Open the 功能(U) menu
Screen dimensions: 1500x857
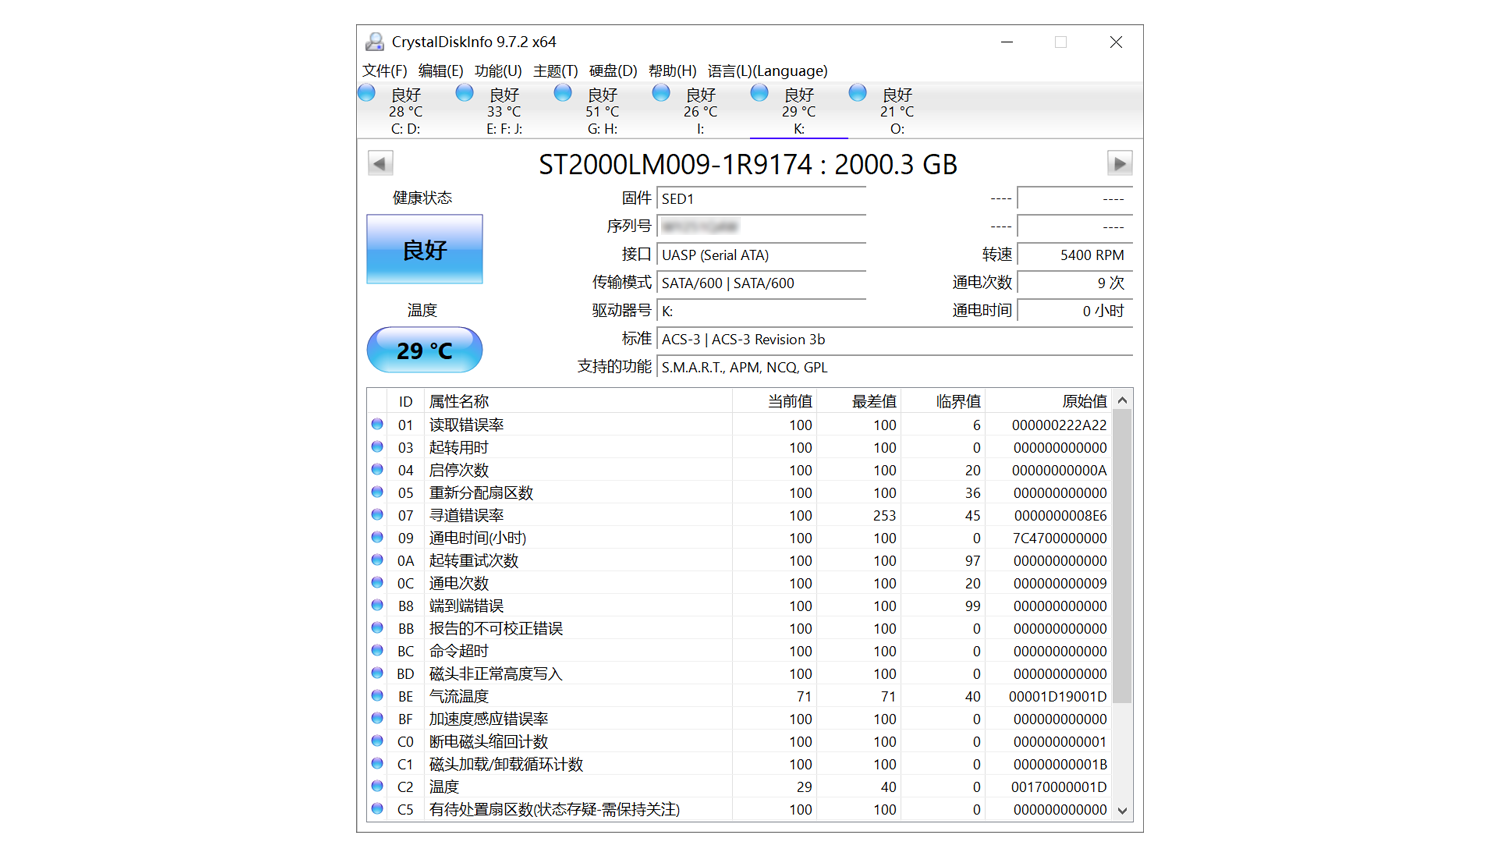pyautogui.click(x=498, y=71)
